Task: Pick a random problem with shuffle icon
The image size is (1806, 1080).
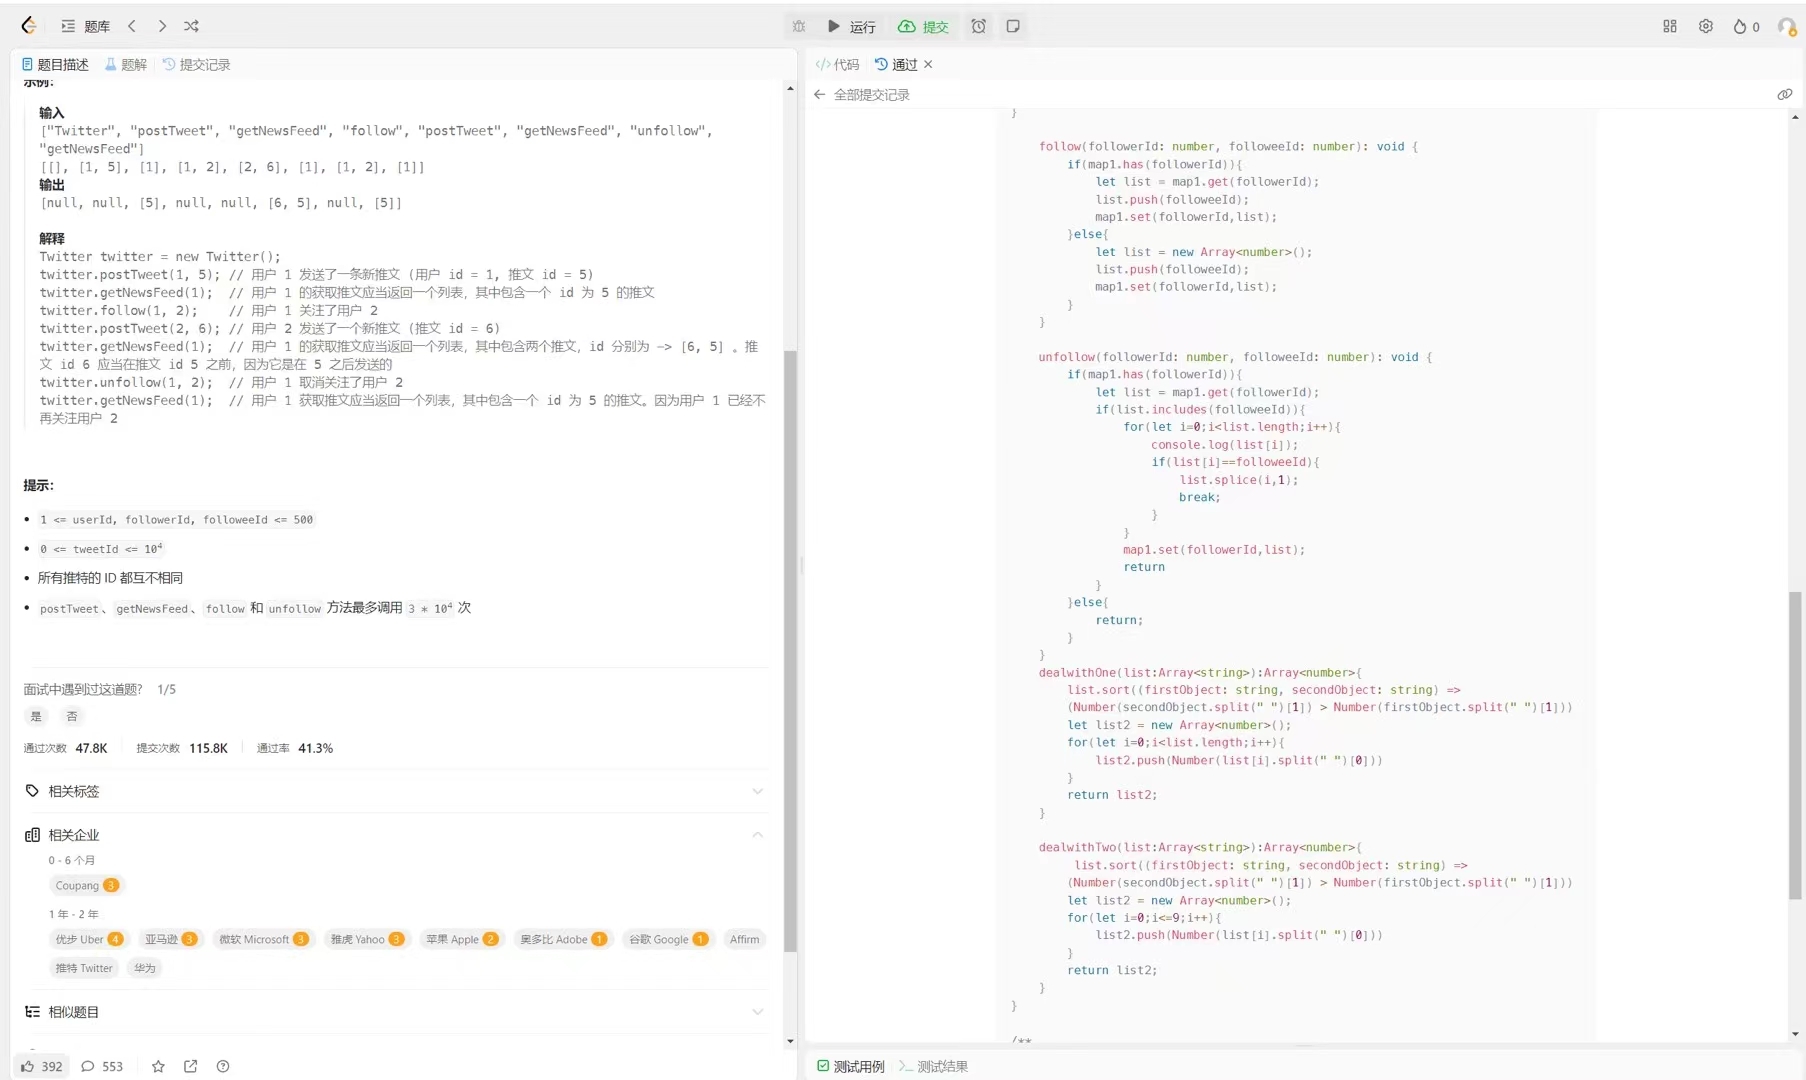Action: click(x=192, y=26)
